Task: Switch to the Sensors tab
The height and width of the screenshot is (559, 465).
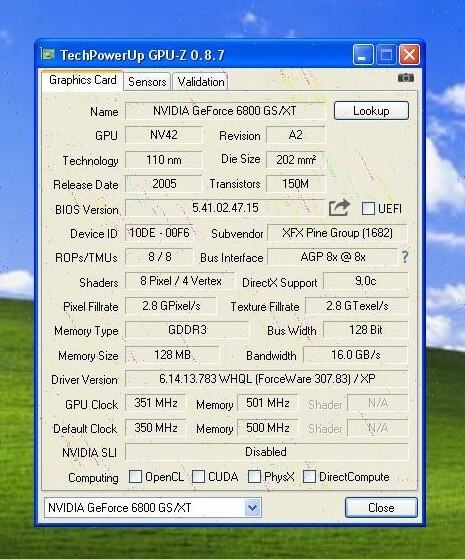Action: point(147,82)
